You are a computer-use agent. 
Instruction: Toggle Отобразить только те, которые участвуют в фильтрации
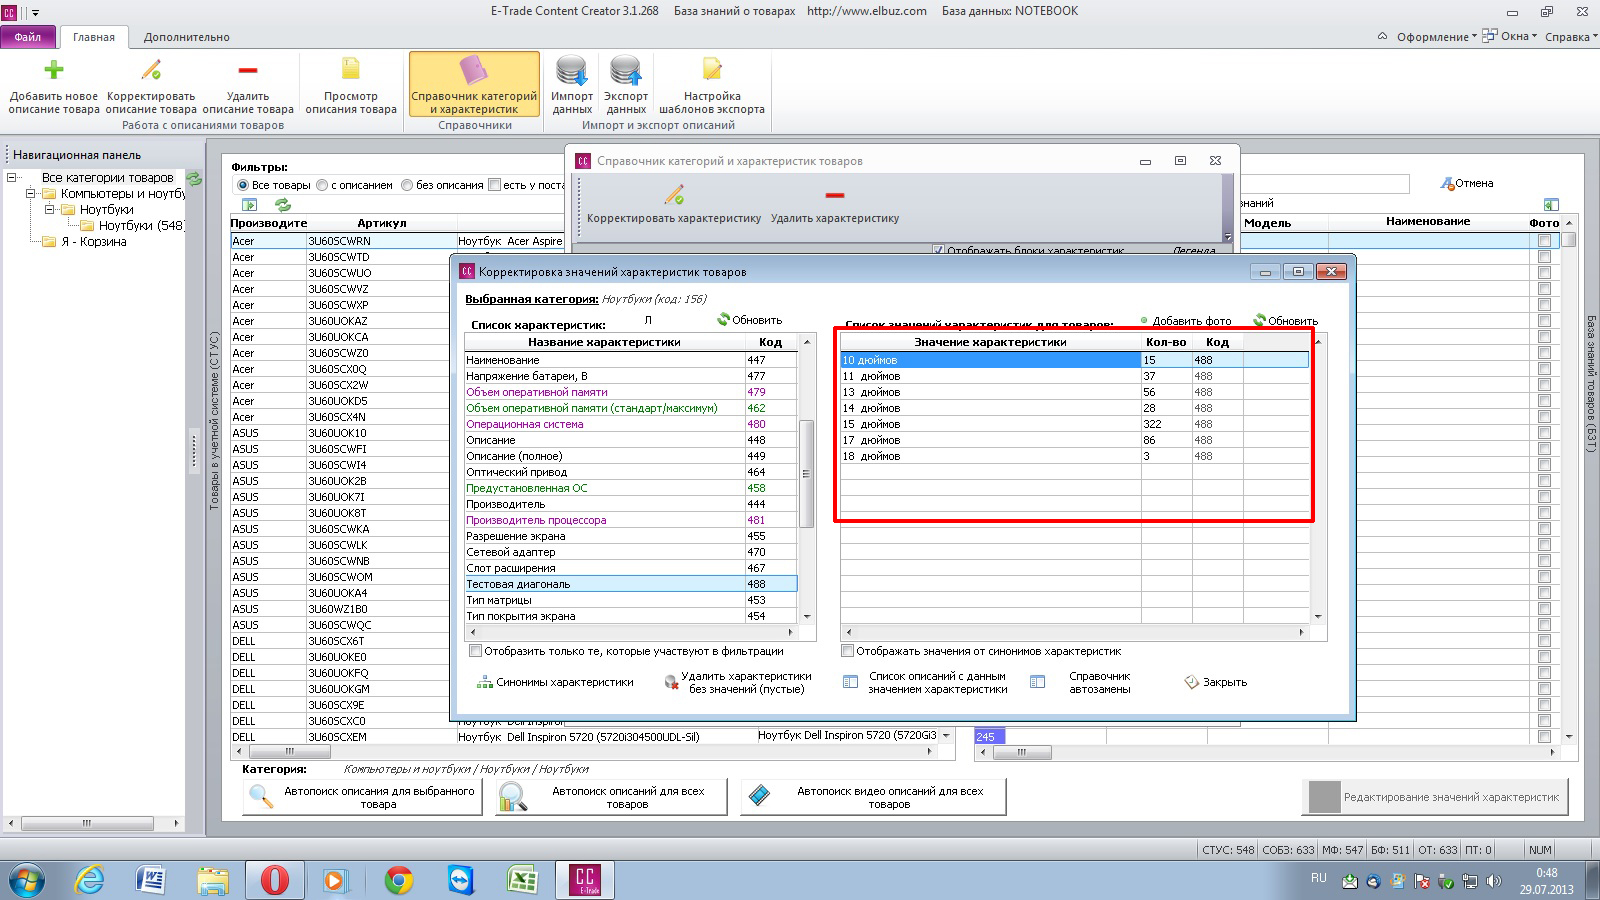[x=475, y=651]
